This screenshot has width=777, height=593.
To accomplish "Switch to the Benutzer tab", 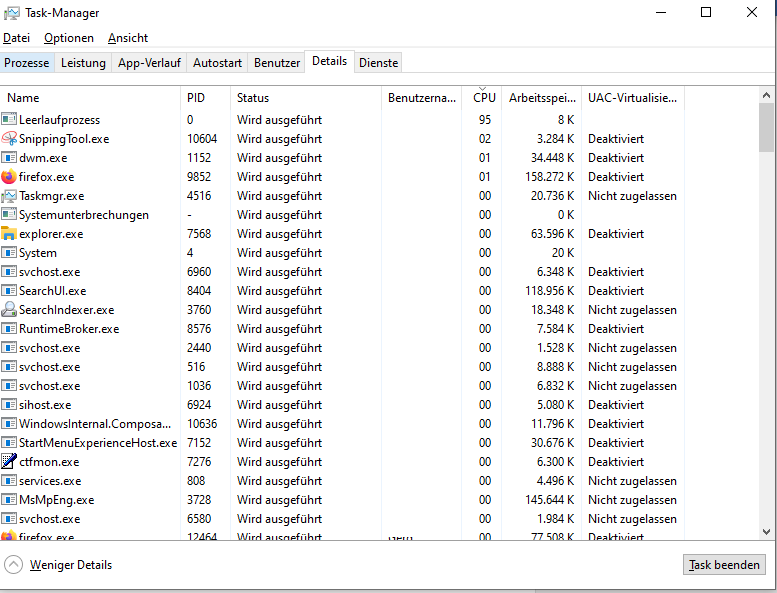I will click(277, 63).
